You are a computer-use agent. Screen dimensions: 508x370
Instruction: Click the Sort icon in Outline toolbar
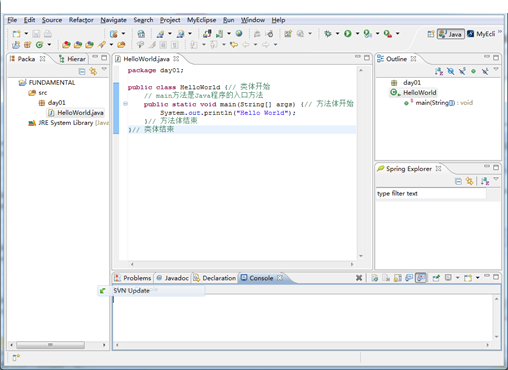(439, 71)
